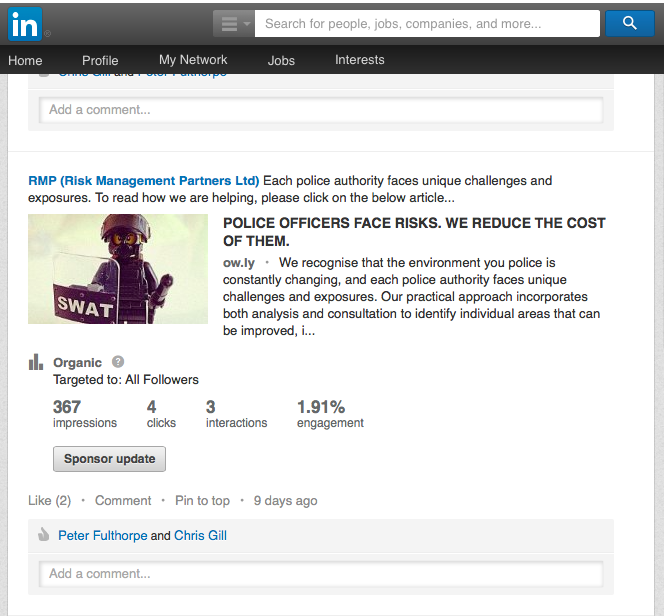Click the Targeted to: All Followers text
664x616 pixels.
point(126,380)
